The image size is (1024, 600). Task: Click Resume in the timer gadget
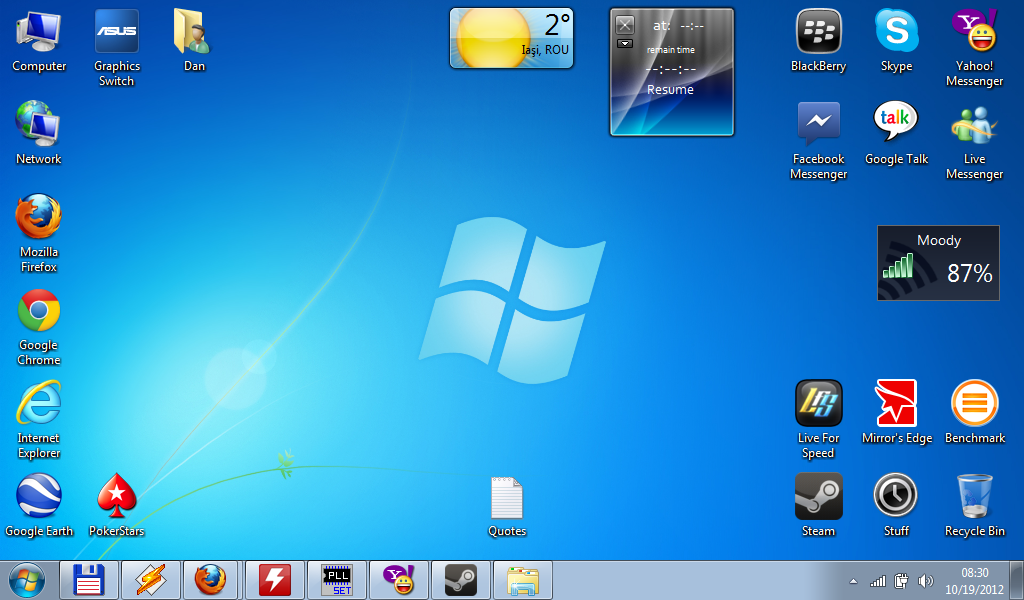(x=670, y=89)
